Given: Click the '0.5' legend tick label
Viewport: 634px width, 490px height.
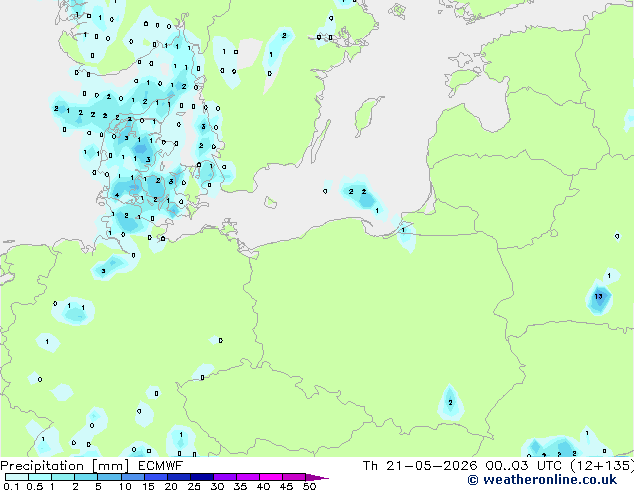Looking at the screenshot, I should [34, 486].
